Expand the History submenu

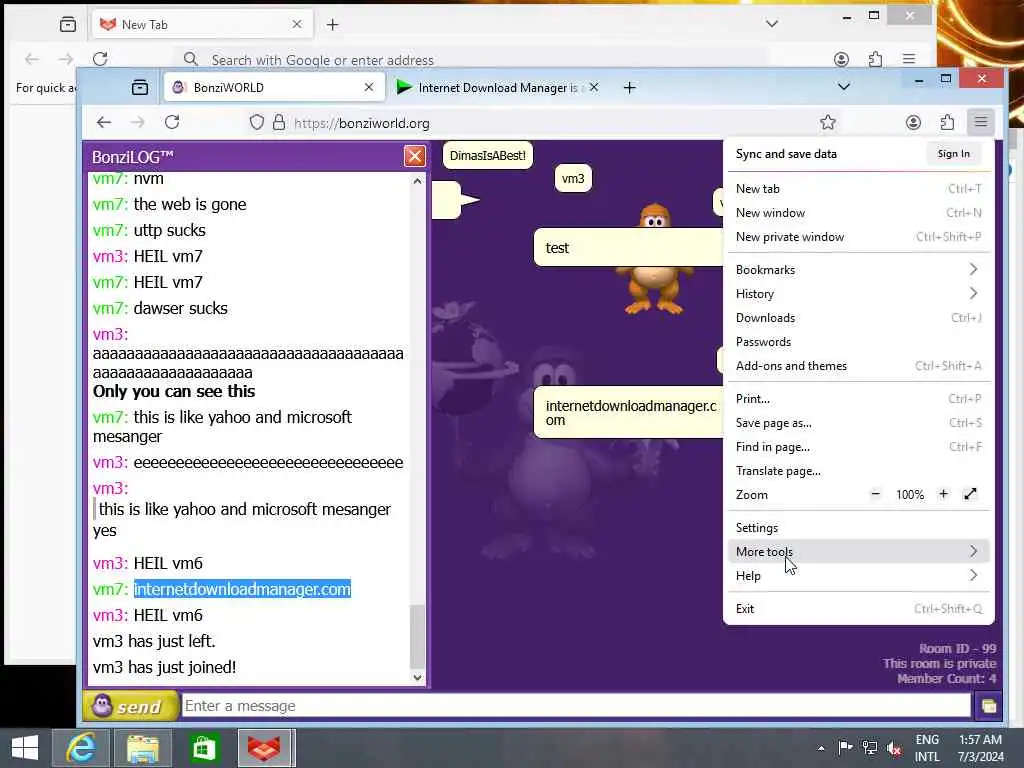click(859, 294)
